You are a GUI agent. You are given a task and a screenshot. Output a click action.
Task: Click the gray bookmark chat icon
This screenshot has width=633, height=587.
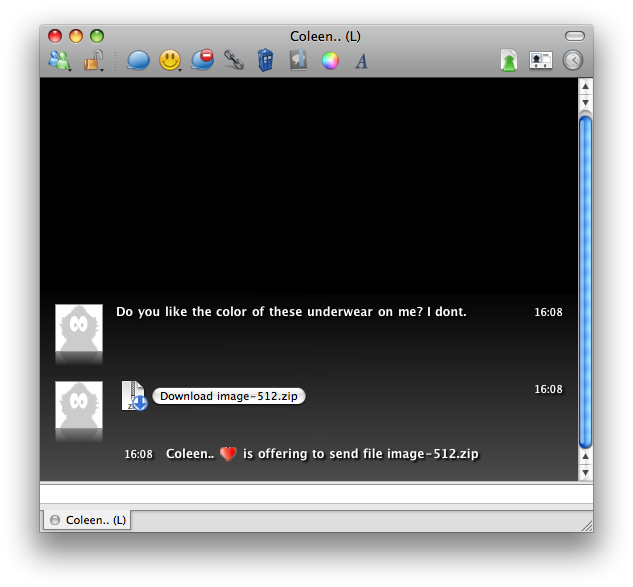tap(298, 60)
